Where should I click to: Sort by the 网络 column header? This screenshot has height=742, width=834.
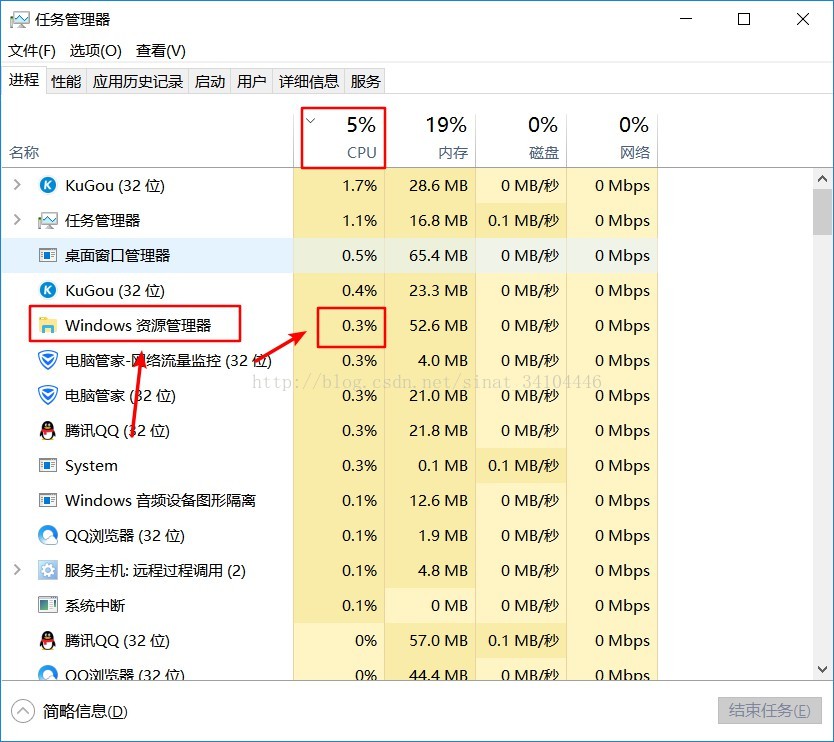pyautogui.click(x=612, y=138)
